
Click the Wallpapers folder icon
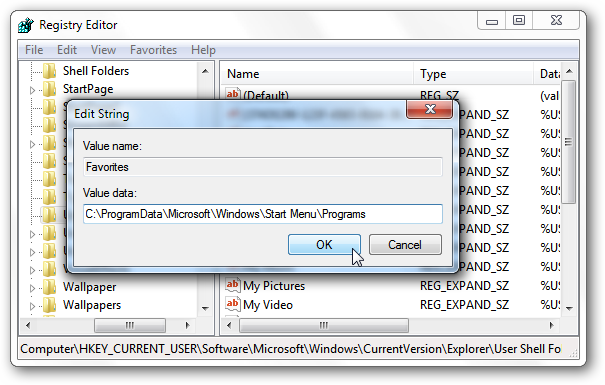[49, 305]
